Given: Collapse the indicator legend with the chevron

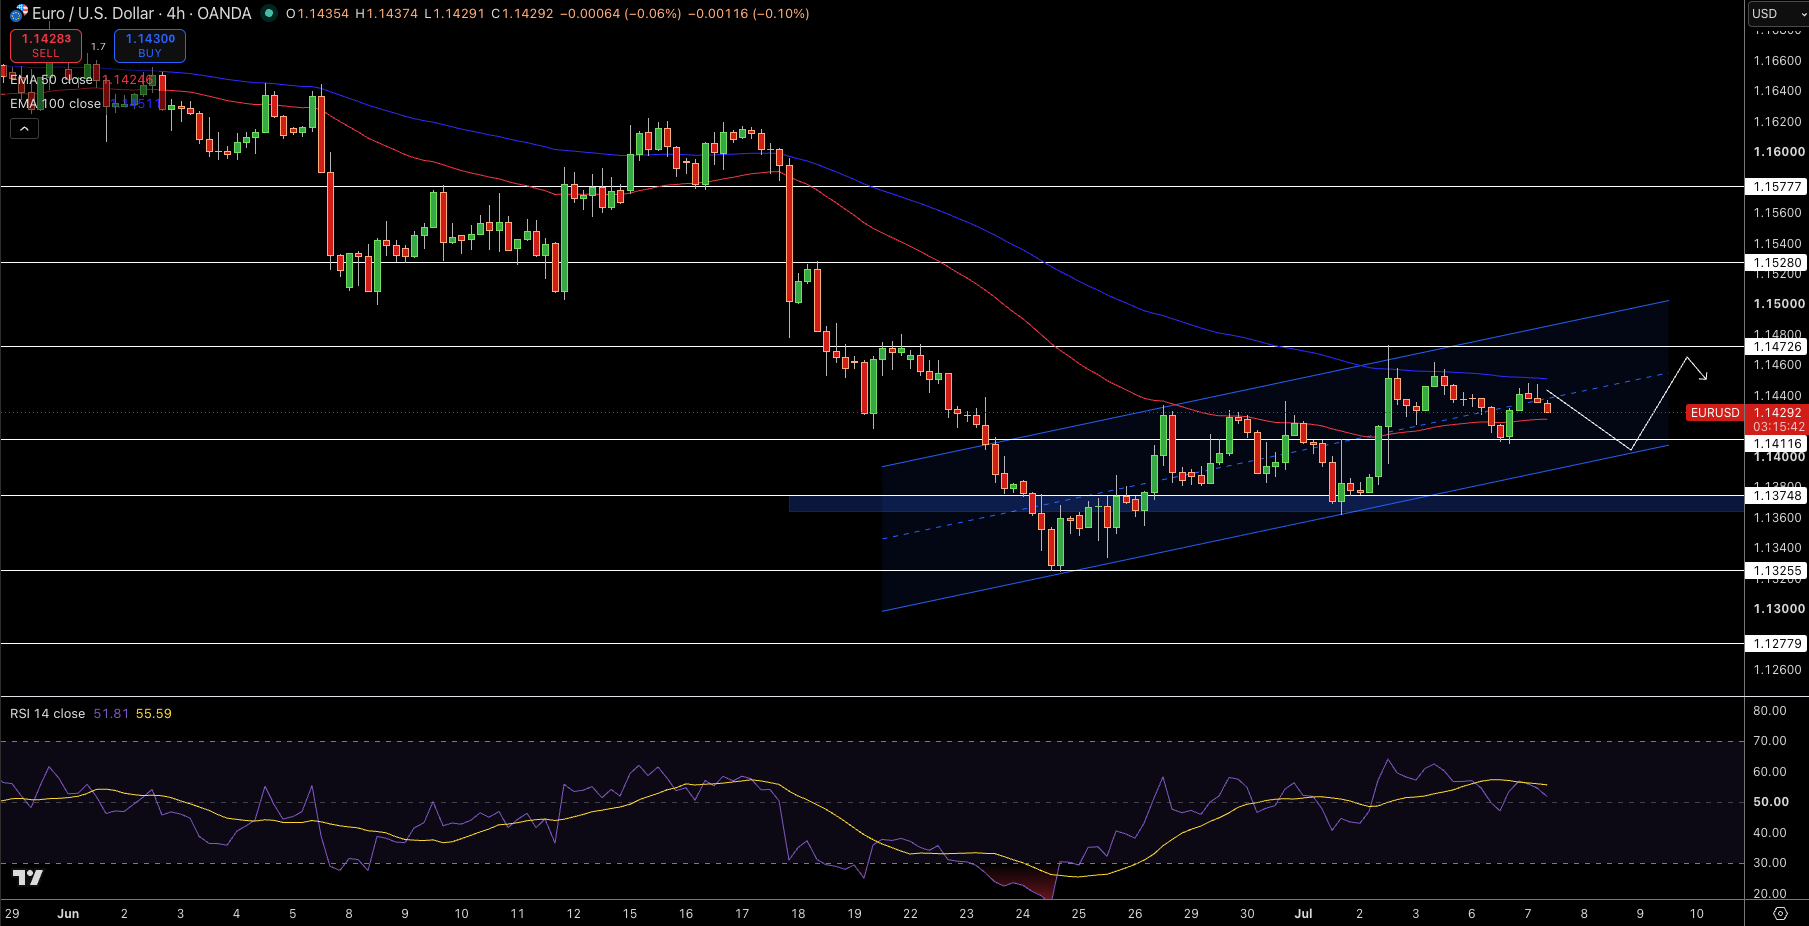Looking at the screenshot, I should tap(24, 128).
